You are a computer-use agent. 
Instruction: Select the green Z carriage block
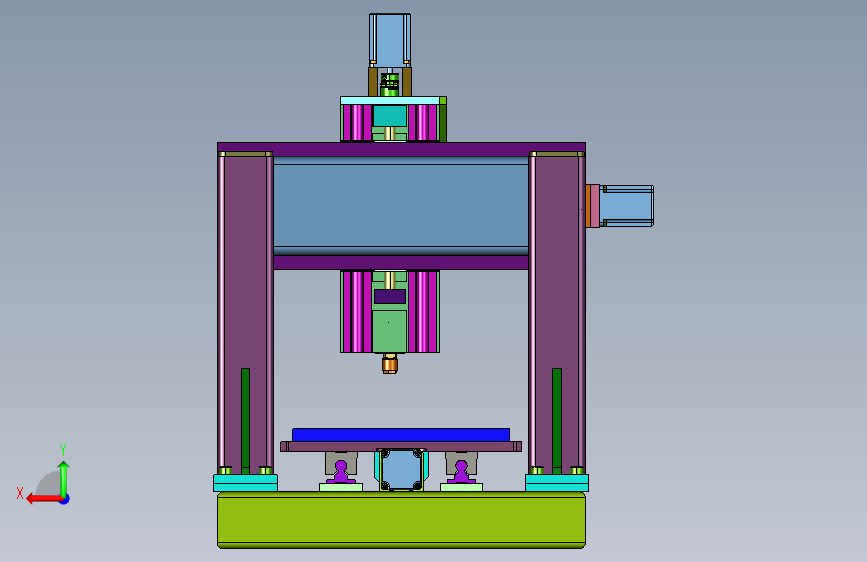tap(390, 331)
